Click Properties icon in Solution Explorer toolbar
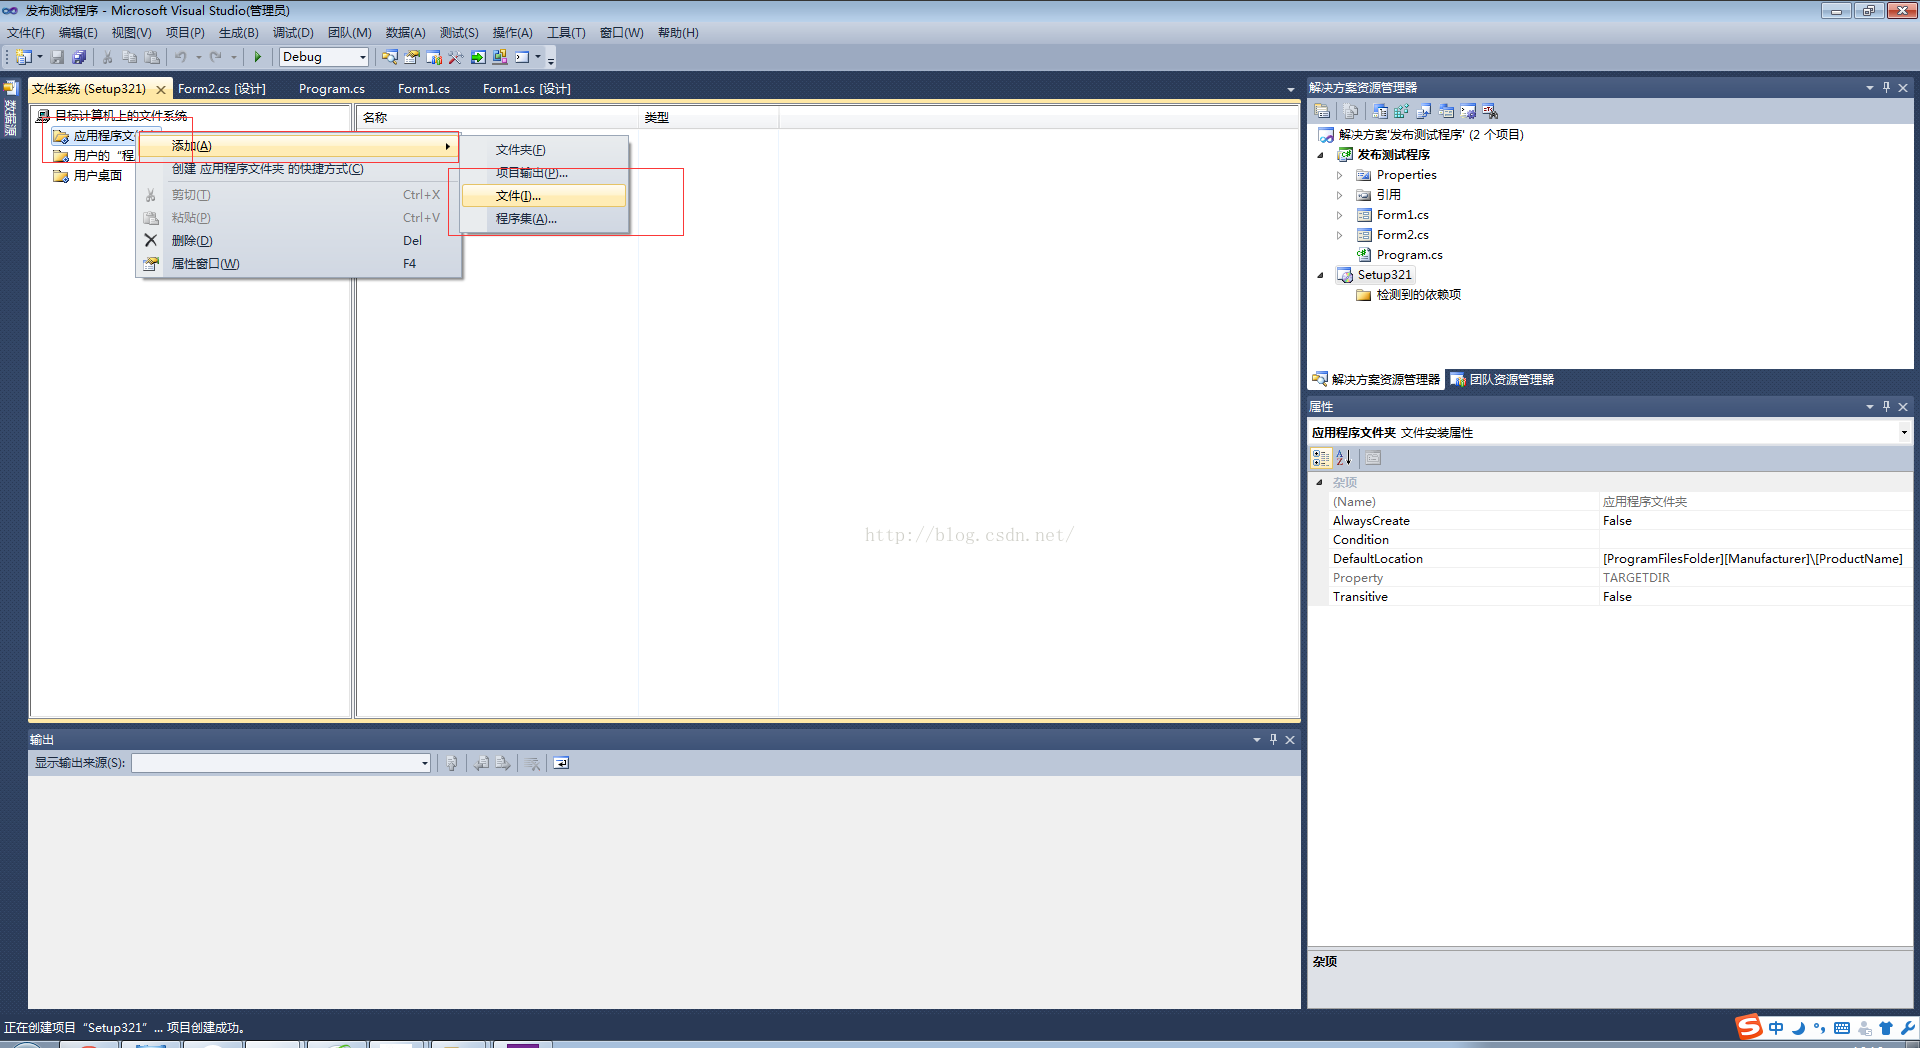 [1322, 111]
